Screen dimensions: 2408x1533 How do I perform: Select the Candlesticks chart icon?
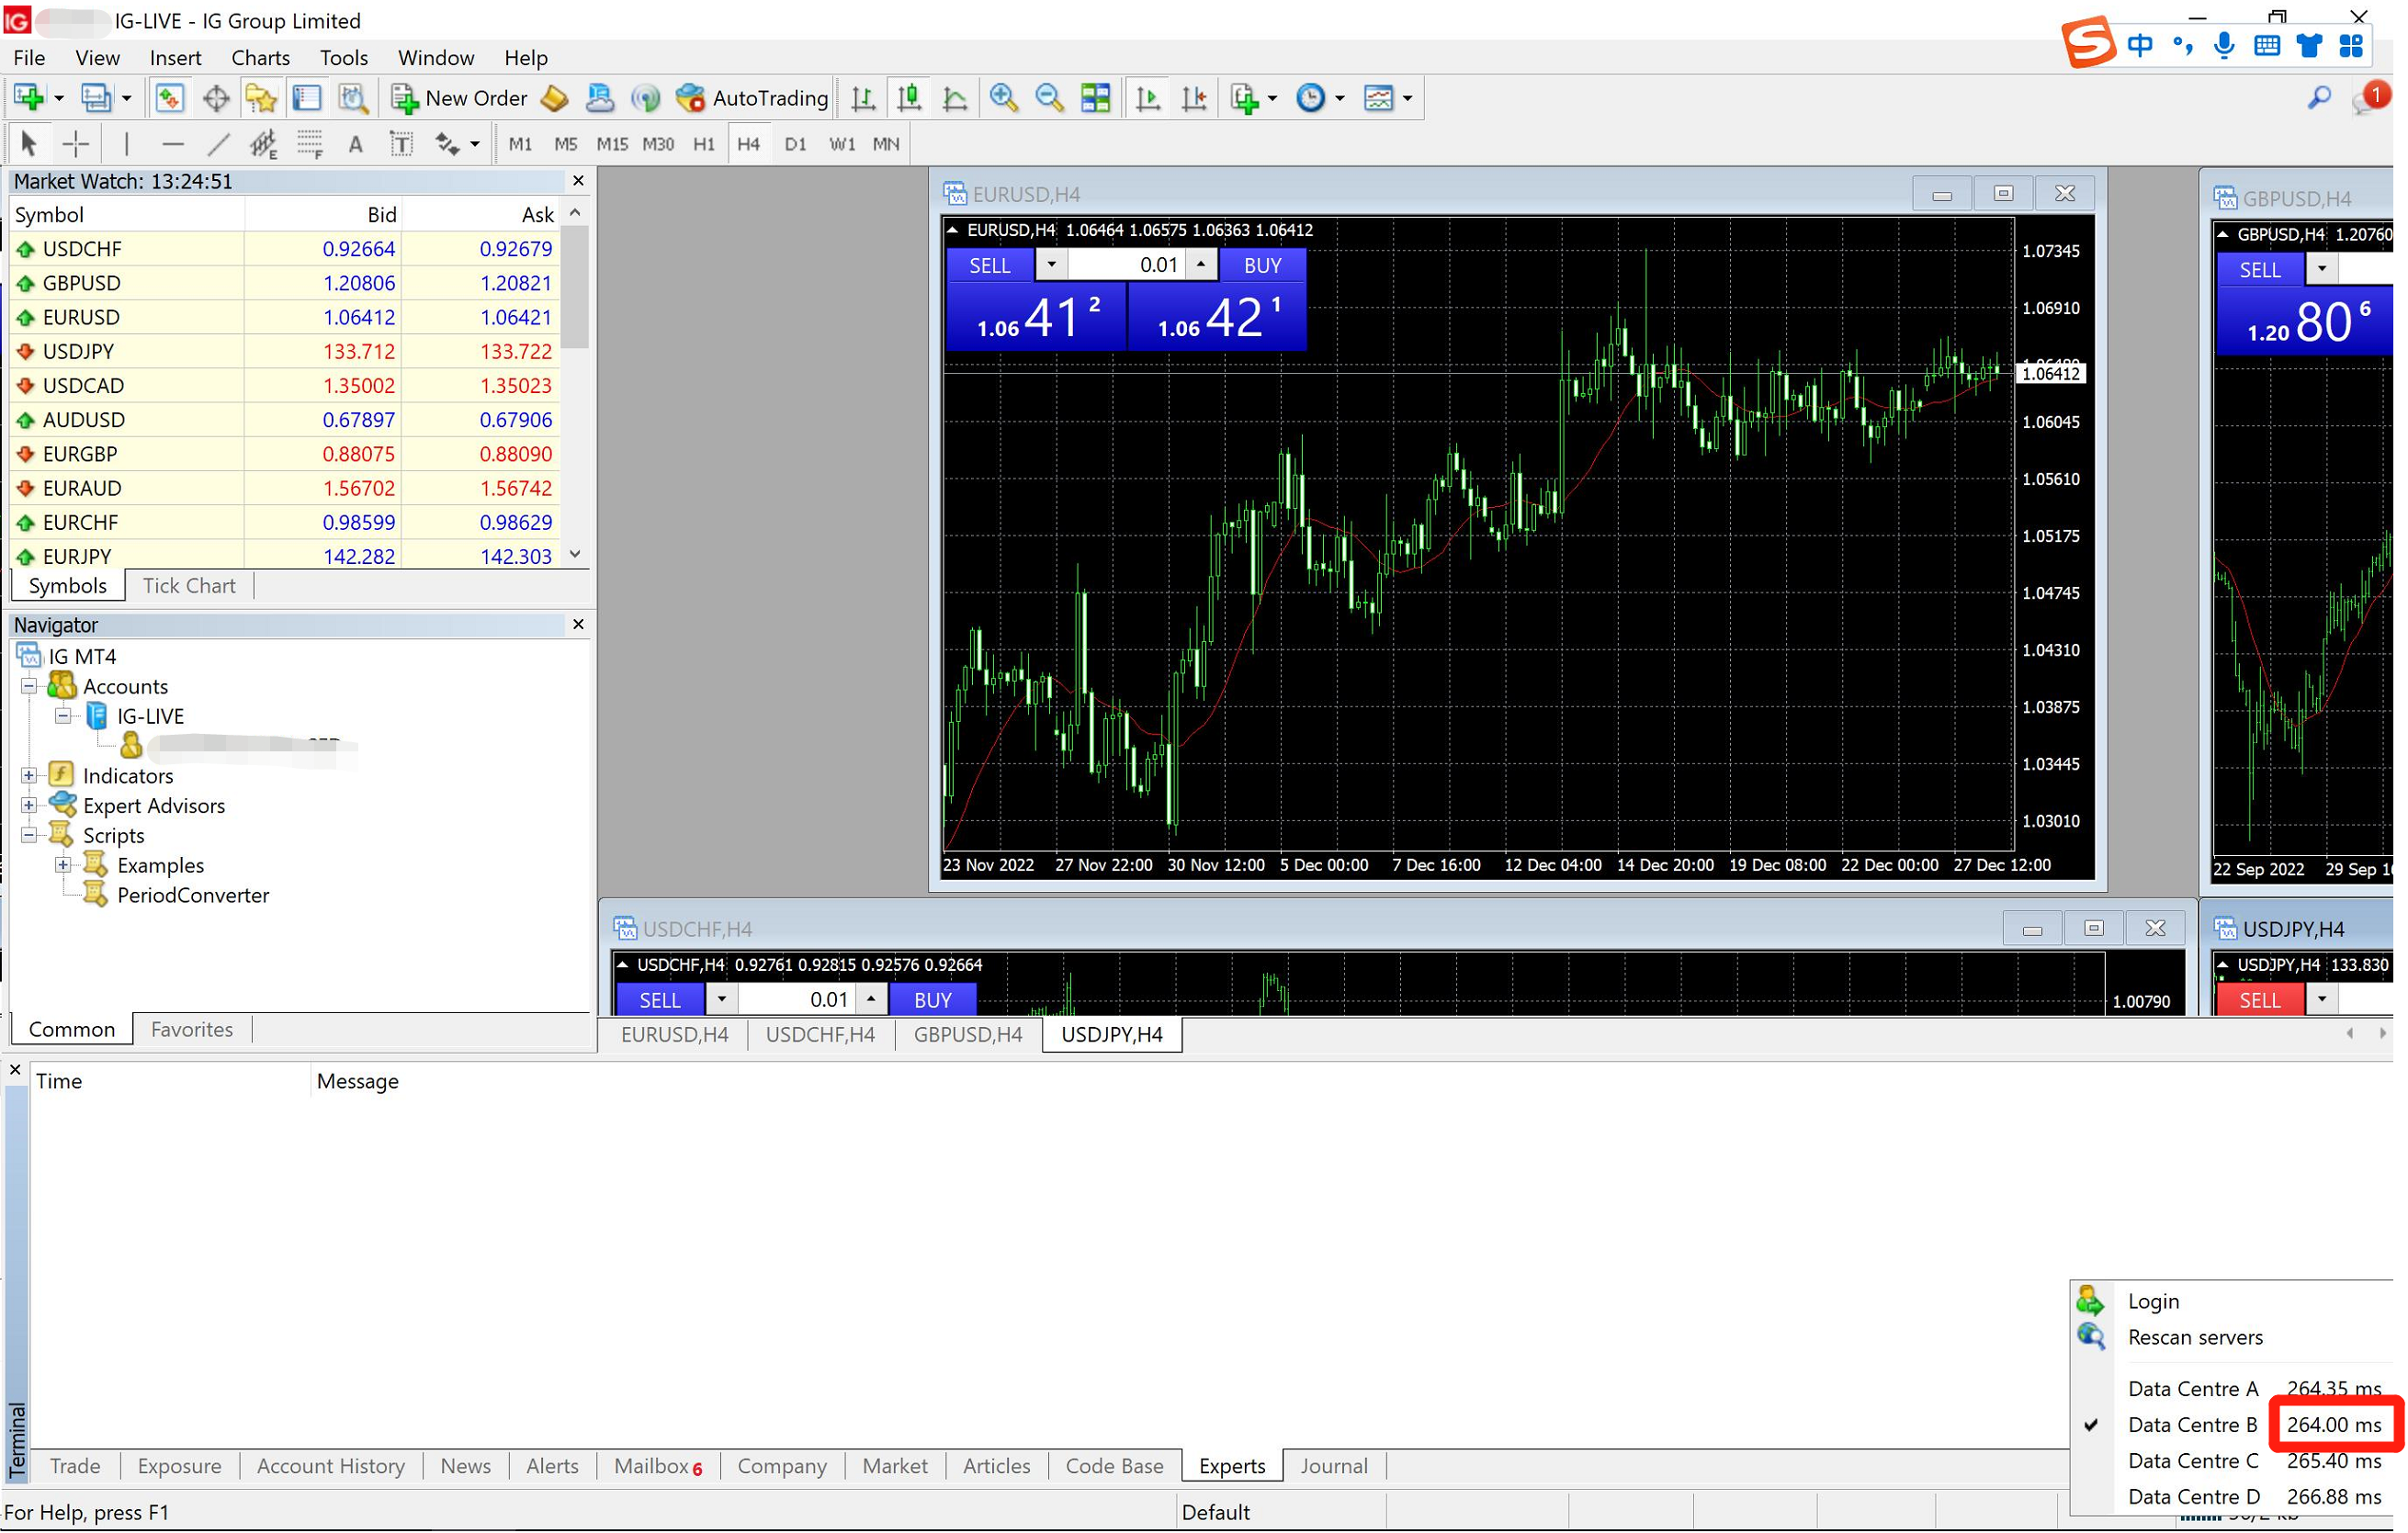click(x=909, y=98)
